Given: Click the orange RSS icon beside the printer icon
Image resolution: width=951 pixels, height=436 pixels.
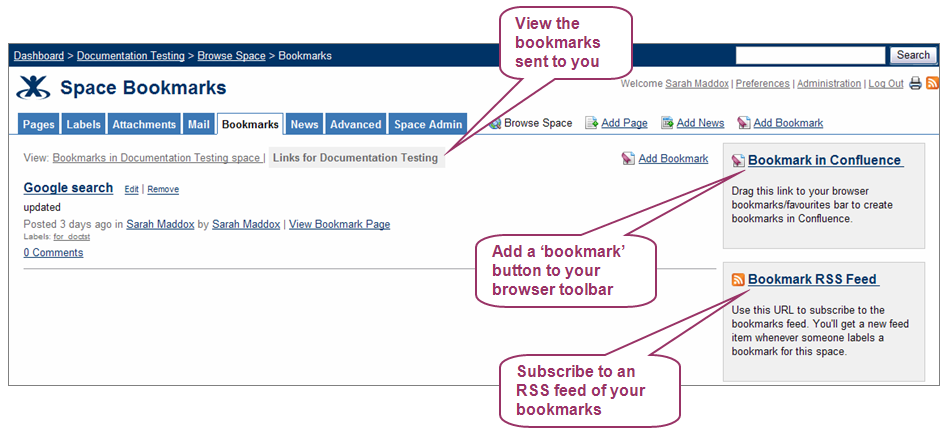Looking at the screenshot, I should coord(932,84).
